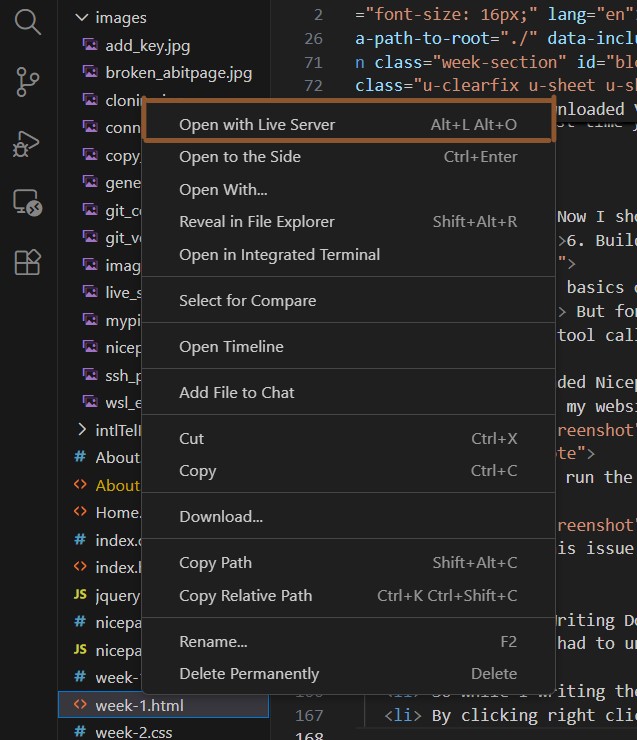637x740 pixels.
Task: Choose Copy Path
Action: click(348, 563)
